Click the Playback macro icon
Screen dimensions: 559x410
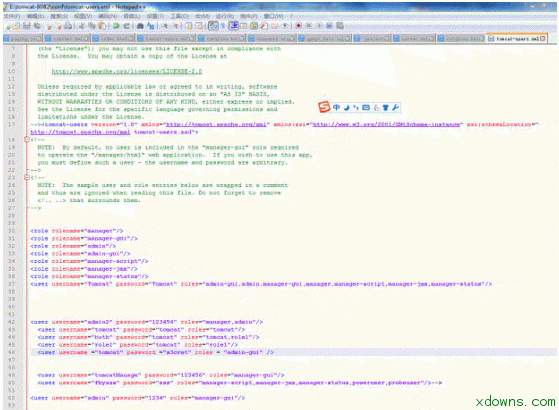pos(319,26)
